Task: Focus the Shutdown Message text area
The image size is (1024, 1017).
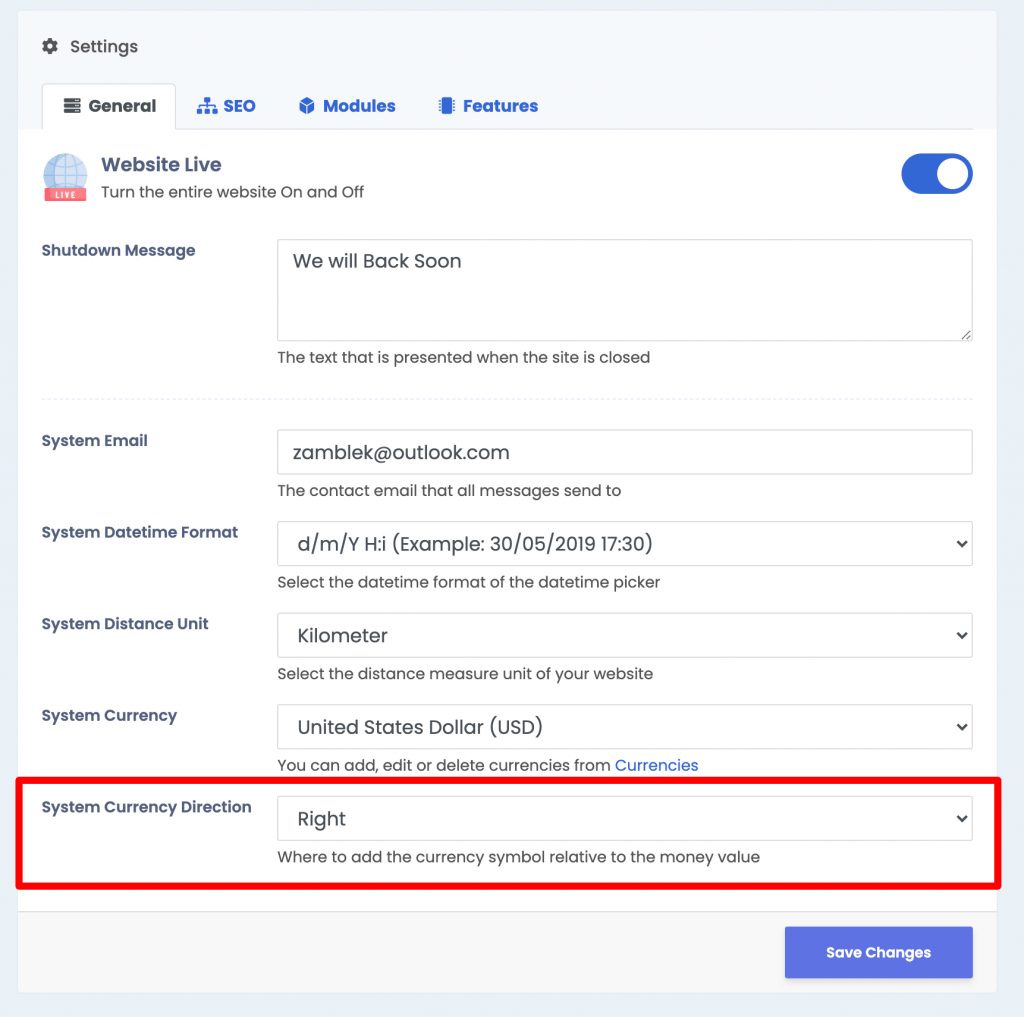Action: (x=624, y=290)
